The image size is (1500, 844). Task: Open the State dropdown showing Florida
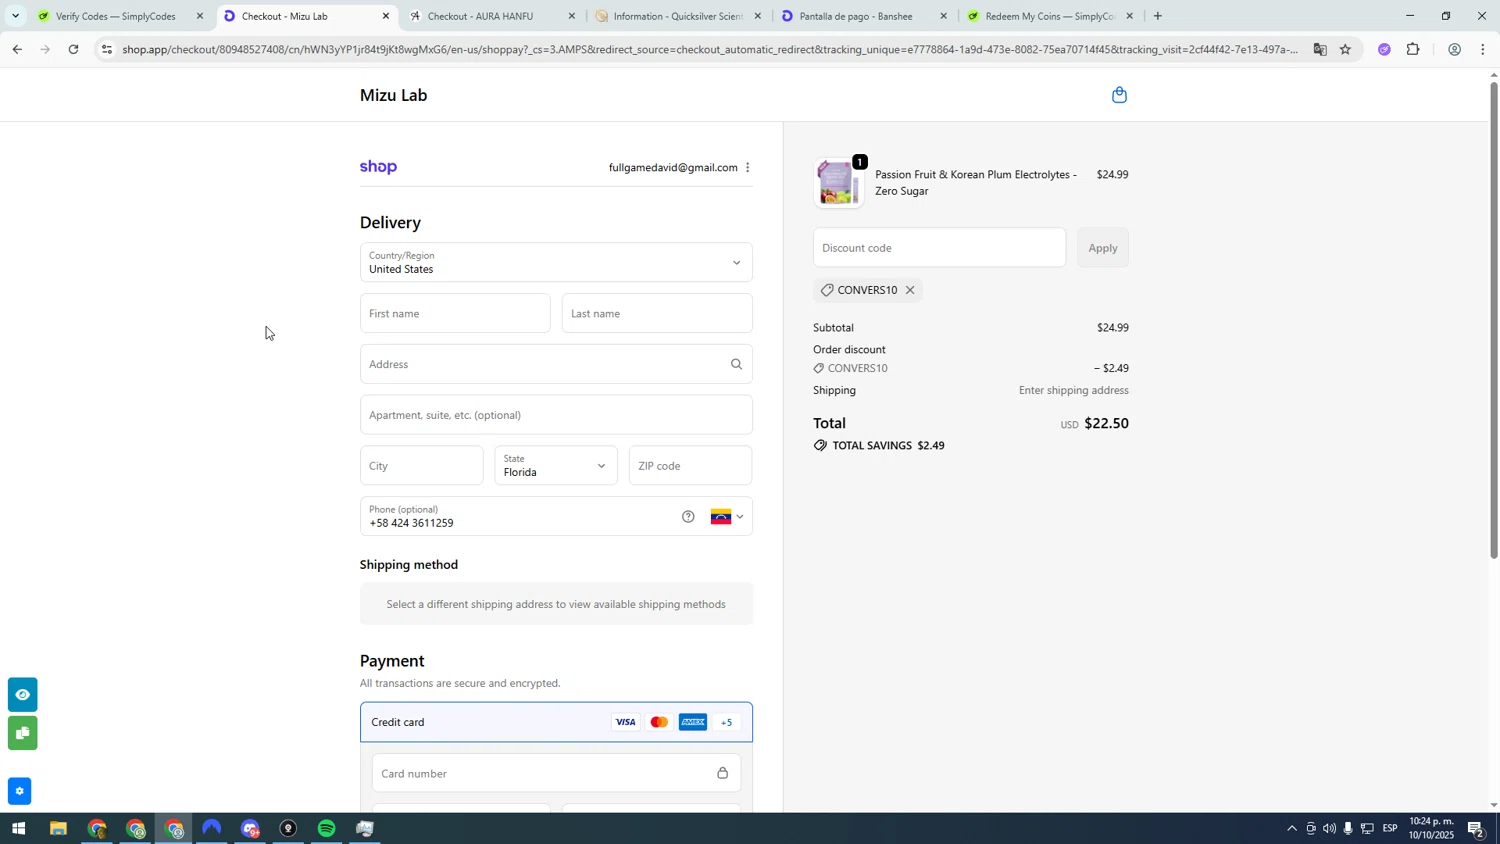pos(556,466)
